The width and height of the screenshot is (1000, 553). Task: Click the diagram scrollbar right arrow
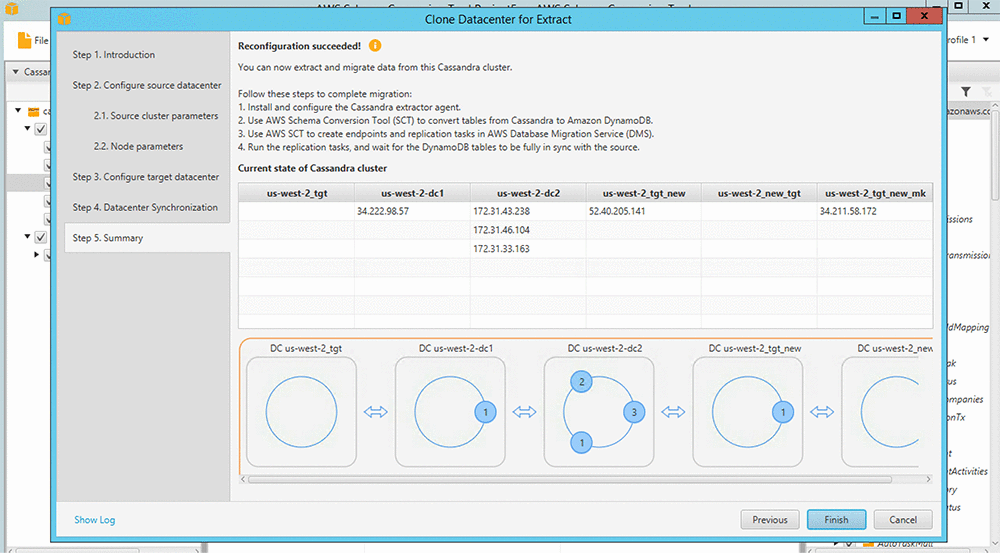(928, 479)
